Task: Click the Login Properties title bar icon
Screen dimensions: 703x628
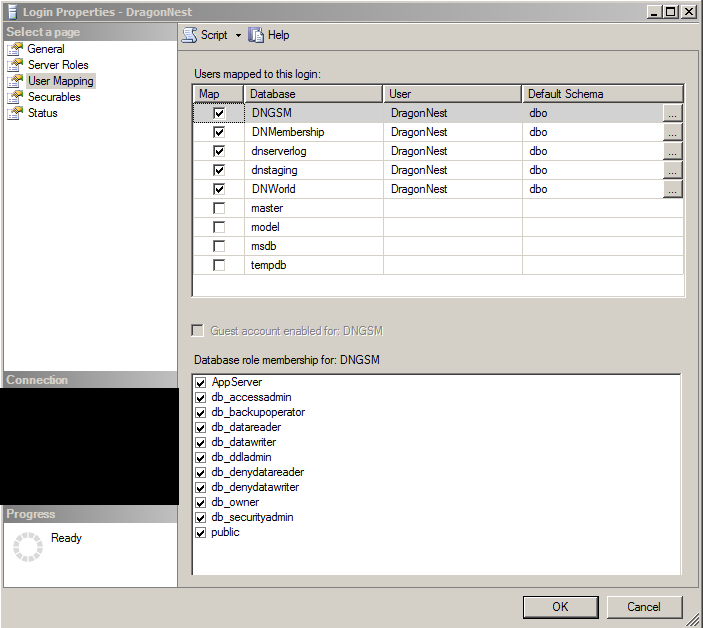Action: tap(13, 12)
